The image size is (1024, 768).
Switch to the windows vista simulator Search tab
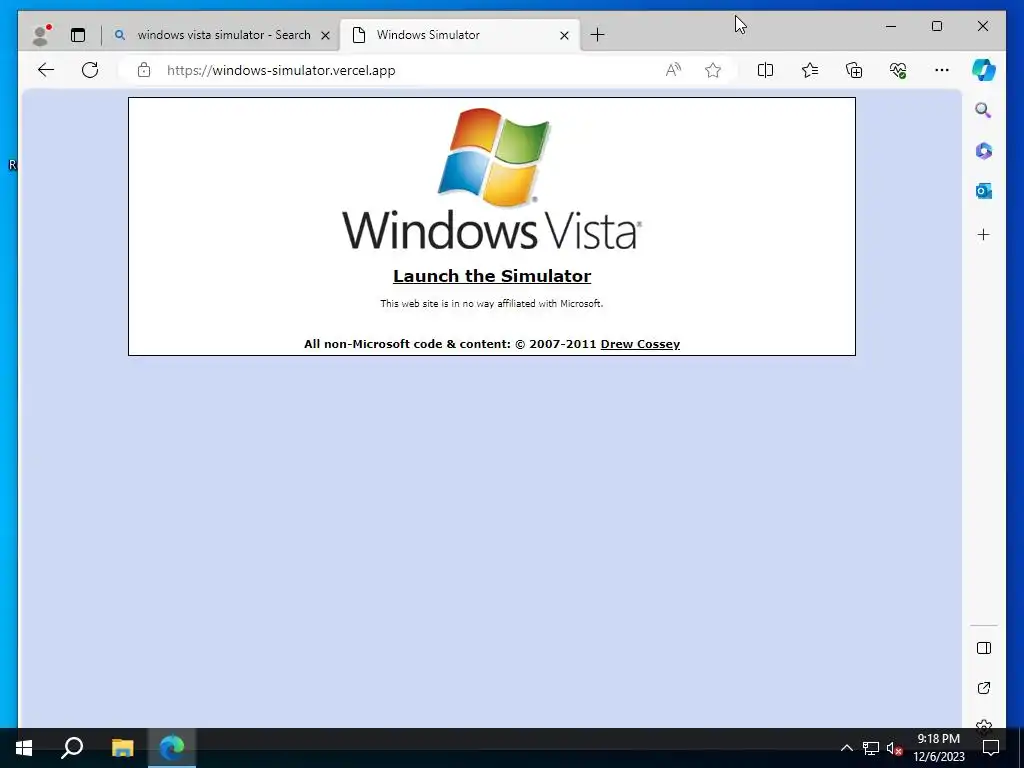coord(222,35)
